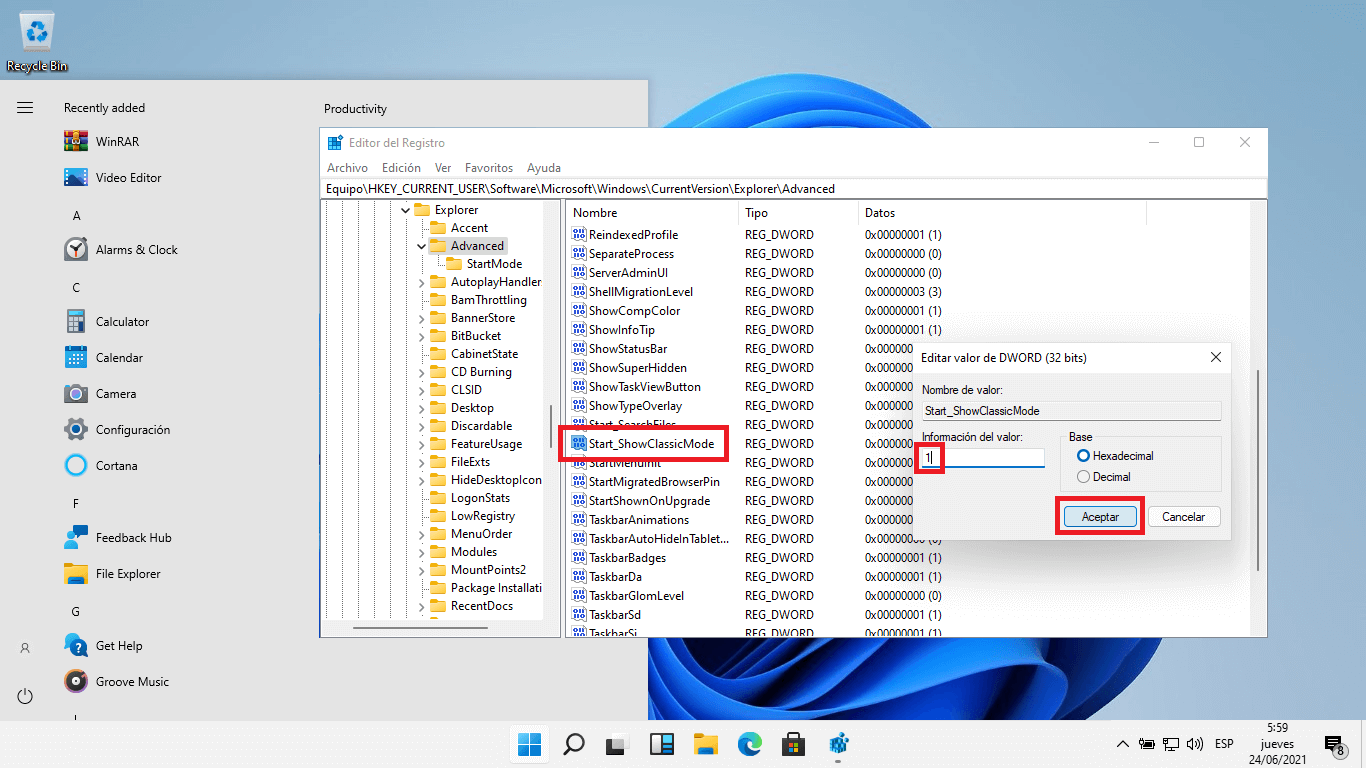The height and width of the screenshot is (768, 1366).
Task: Open Configuración settings gear
Action: pyautogui.click(x=76, y=429)
